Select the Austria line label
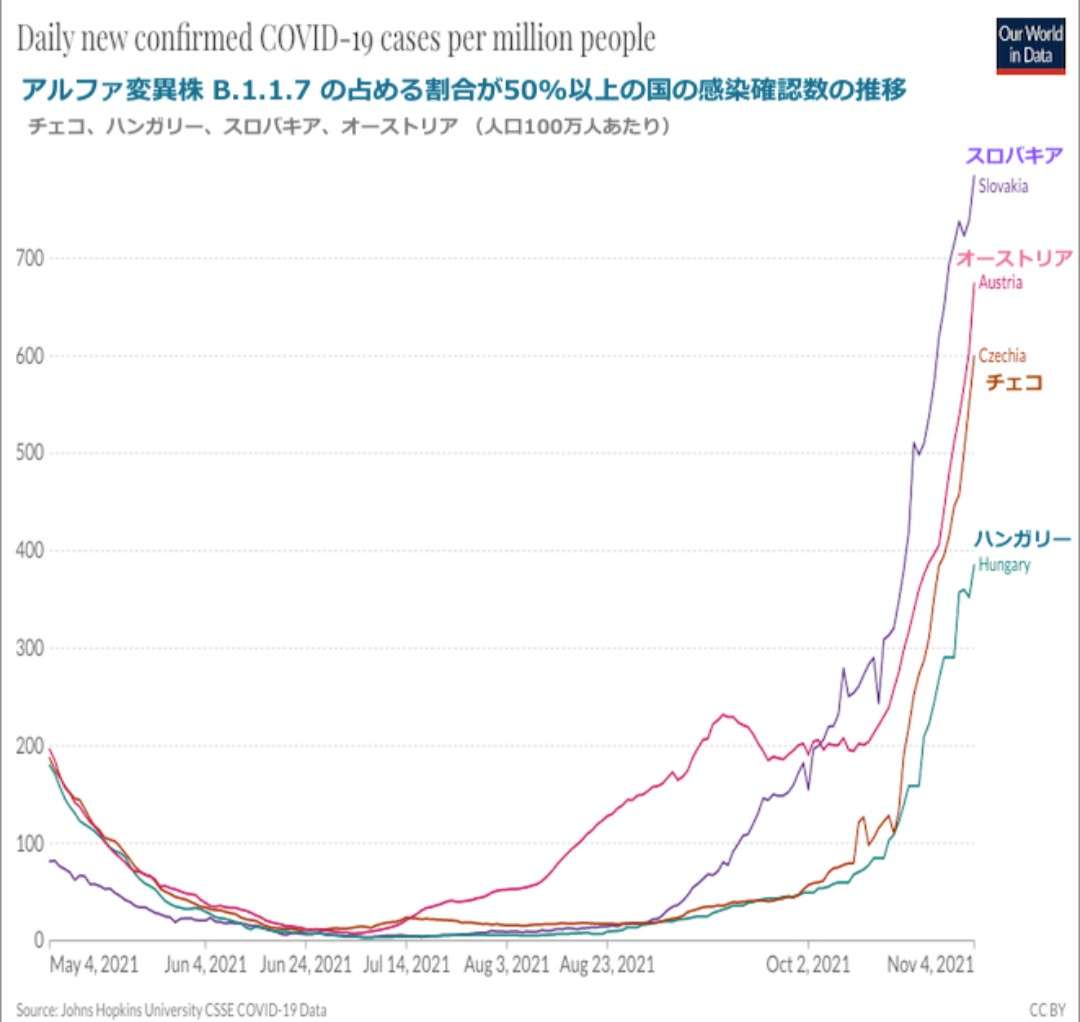1080x1022 pixels. tap(1000, 282)
